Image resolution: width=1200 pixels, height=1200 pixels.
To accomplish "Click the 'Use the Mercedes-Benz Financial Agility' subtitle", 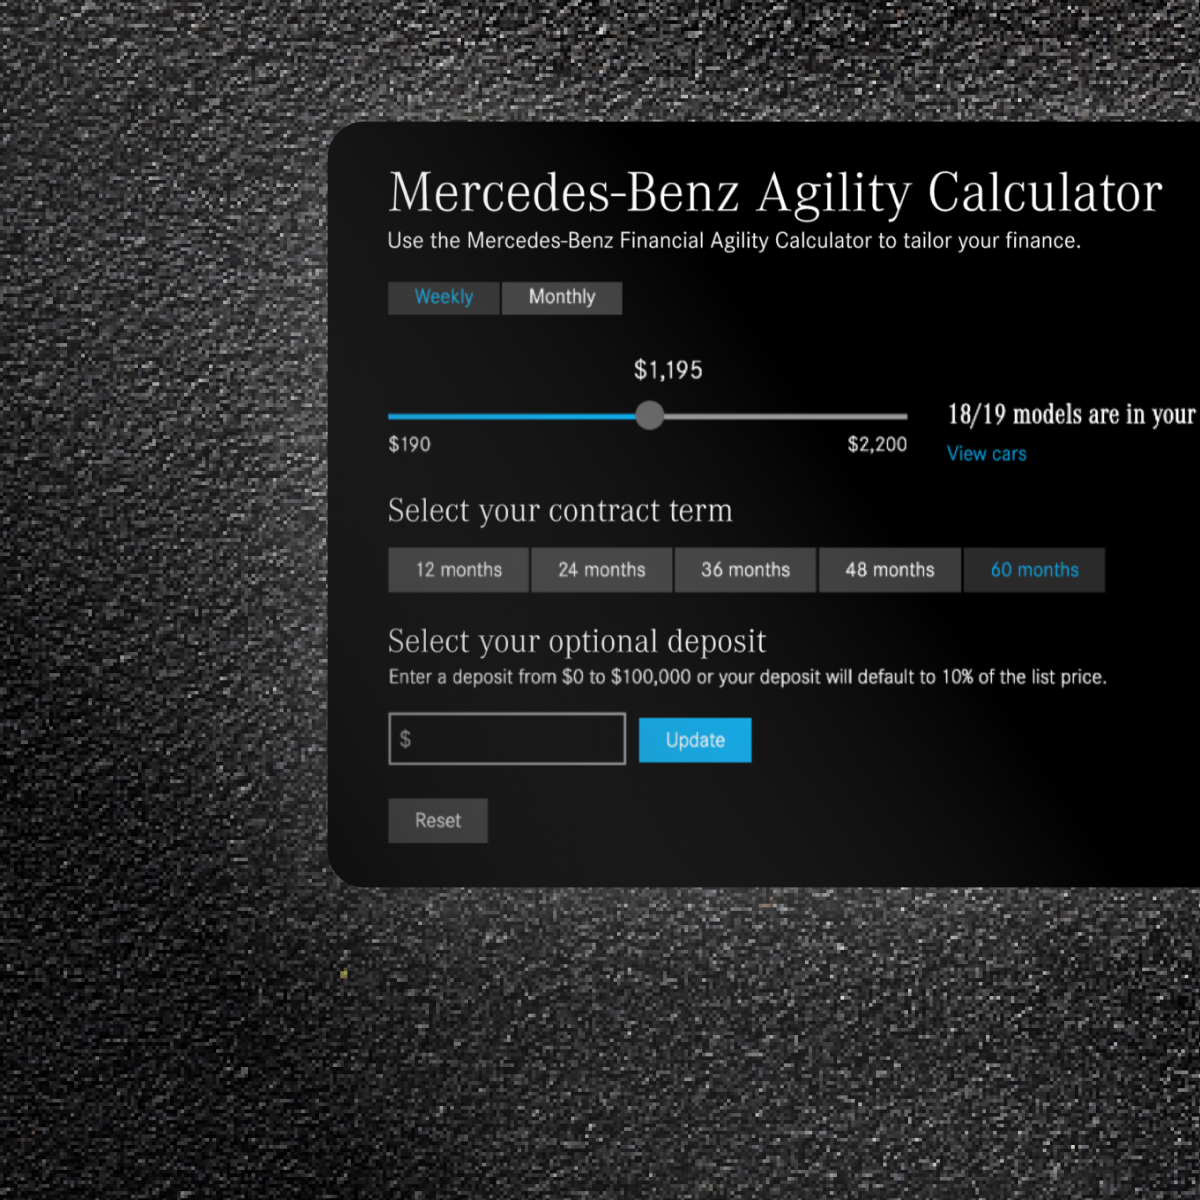I will point(734,241).
